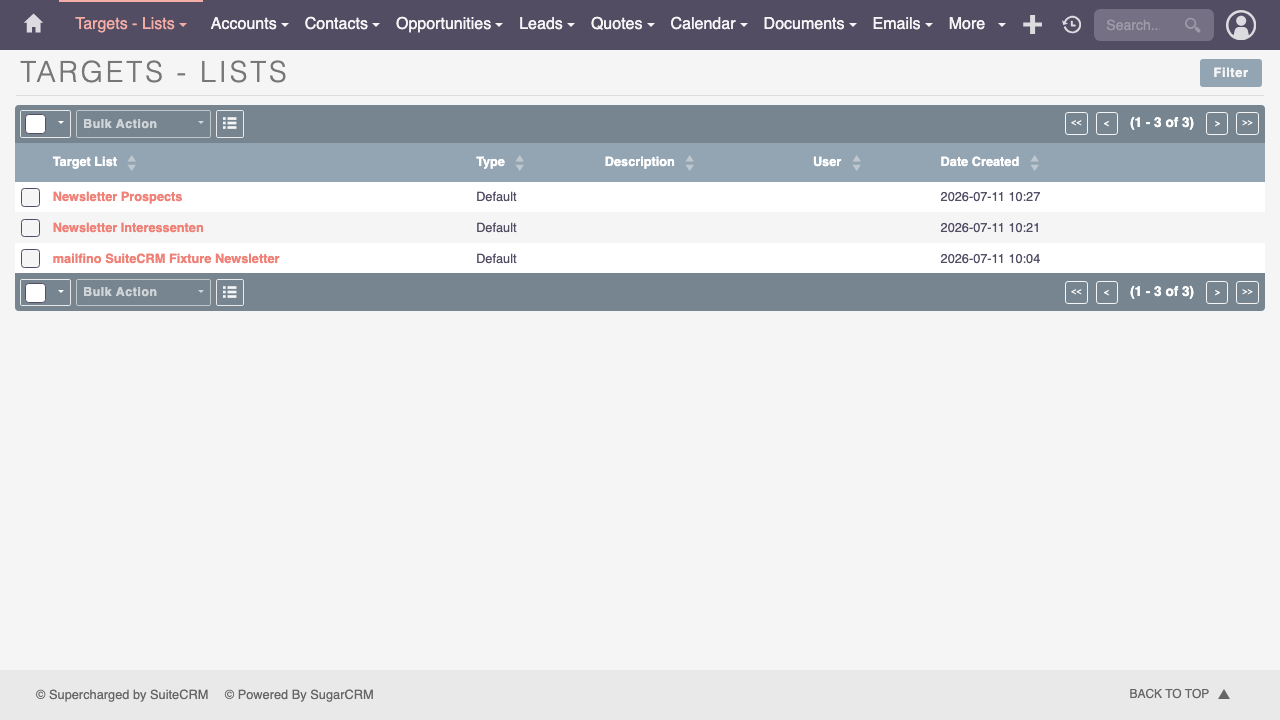This screenshot has width=1280, height=720.
Task: Show recently viewed history icon
Action: click(1072, 25)
